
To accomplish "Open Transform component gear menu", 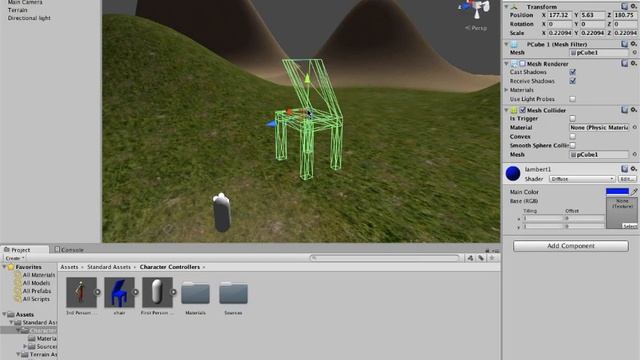I will (633, 6).
